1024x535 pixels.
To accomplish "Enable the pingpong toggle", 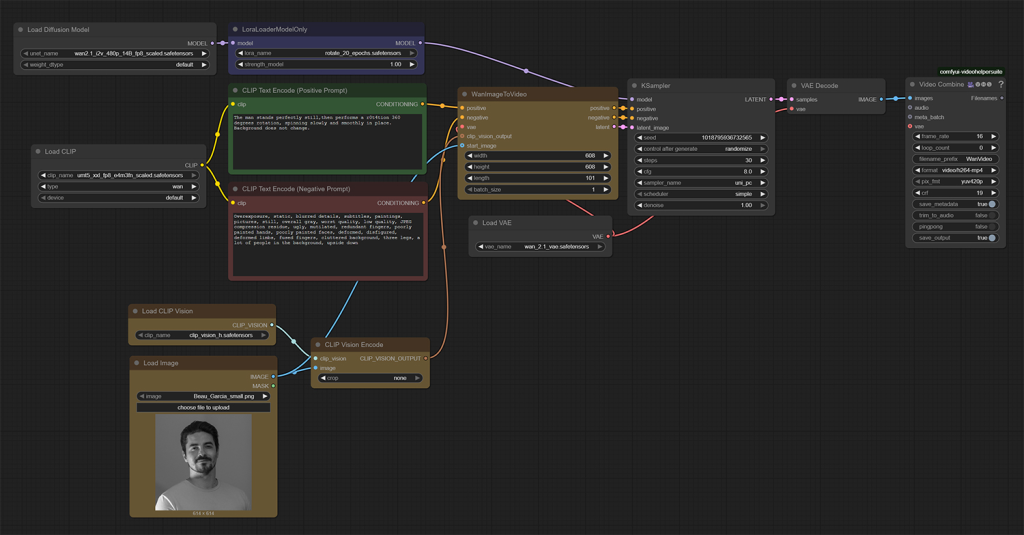I will pos(991,227).
